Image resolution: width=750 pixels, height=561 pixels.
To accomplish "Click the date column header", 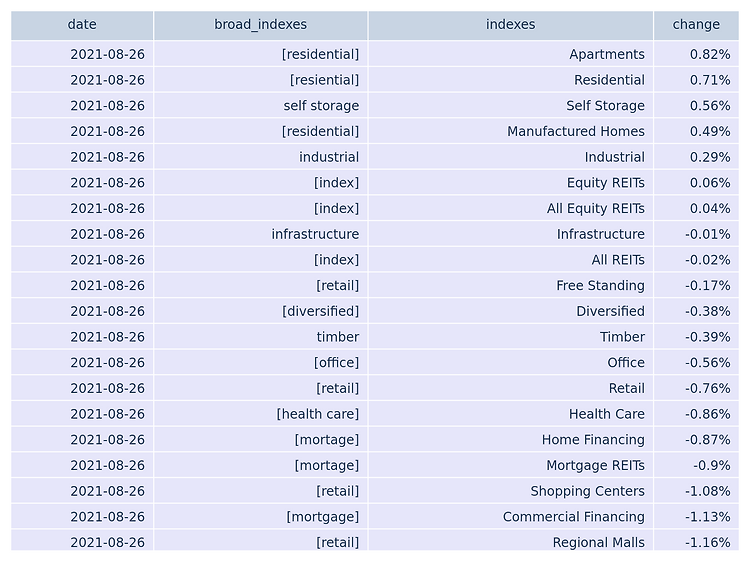I will [x=82, y=25].
